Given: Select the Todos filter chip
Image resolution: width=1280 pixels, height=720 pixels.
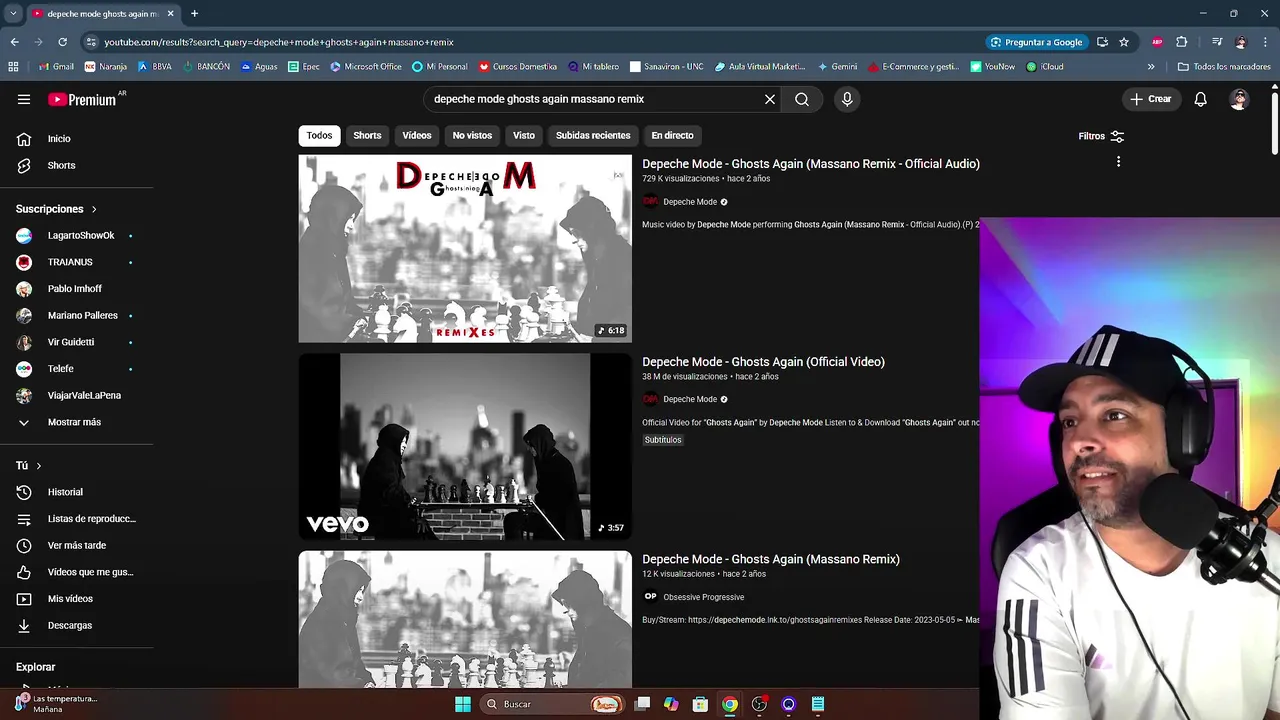Looking at the screenshot, I should pos(319,135).
